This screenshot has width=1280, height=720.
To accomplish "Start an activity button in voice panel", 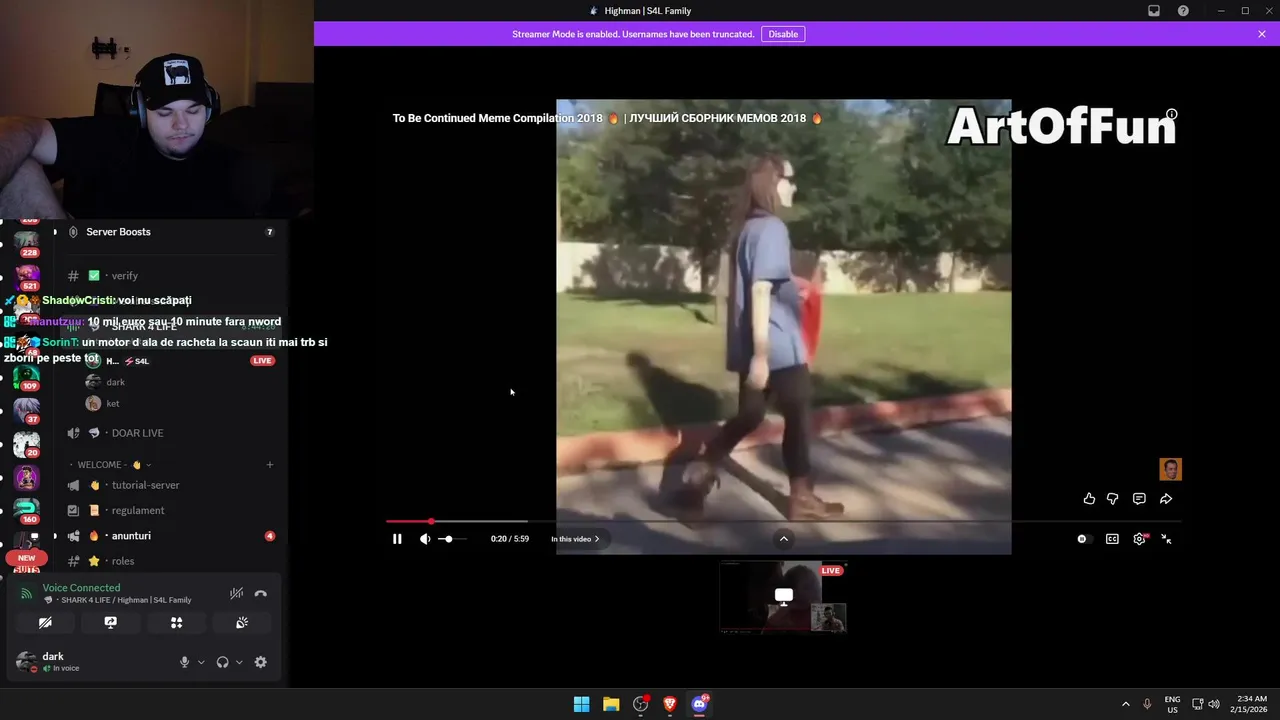I will tap(176, 622).
